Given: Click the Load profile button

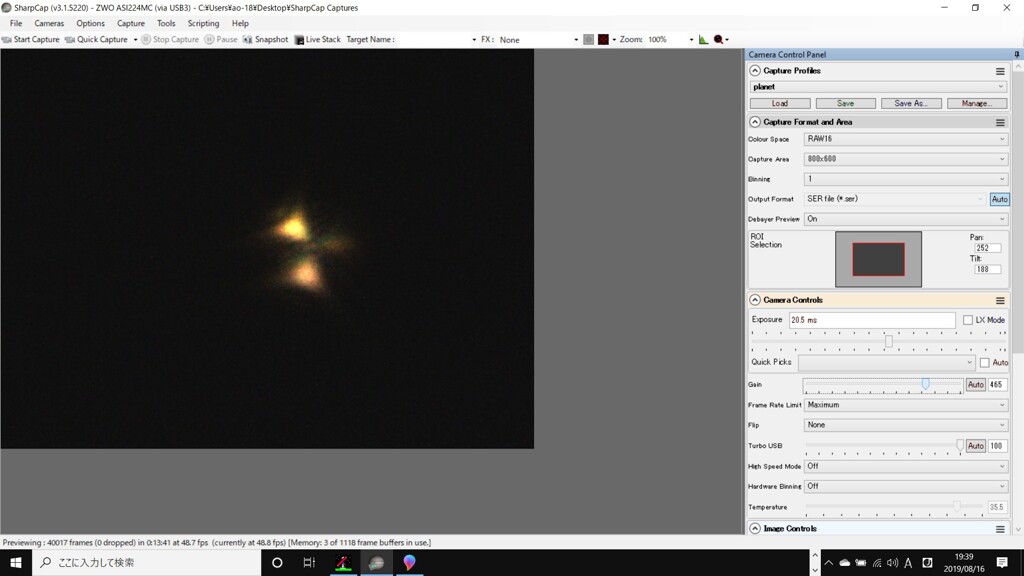Looking at the screenshot, I should [780, 104].
